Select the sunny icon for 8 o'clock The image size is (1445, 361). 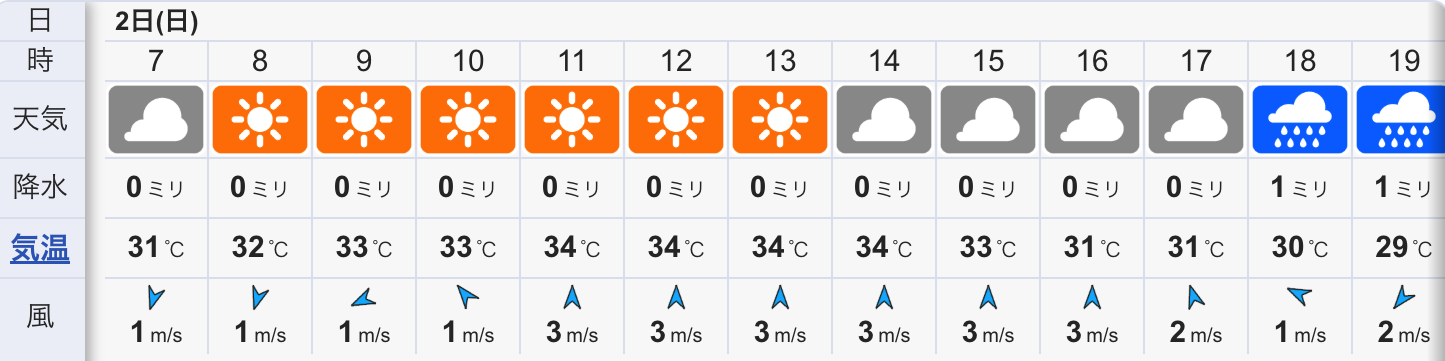260,120
